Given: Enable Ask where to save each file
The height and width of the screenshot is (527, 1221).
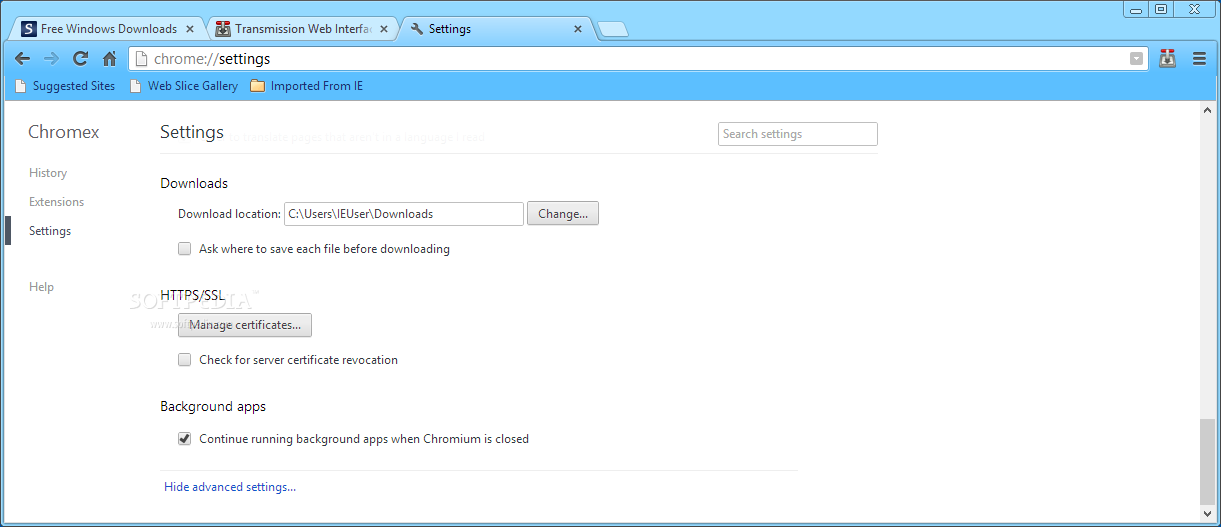Looking at the screenshot, I should 184,249.
